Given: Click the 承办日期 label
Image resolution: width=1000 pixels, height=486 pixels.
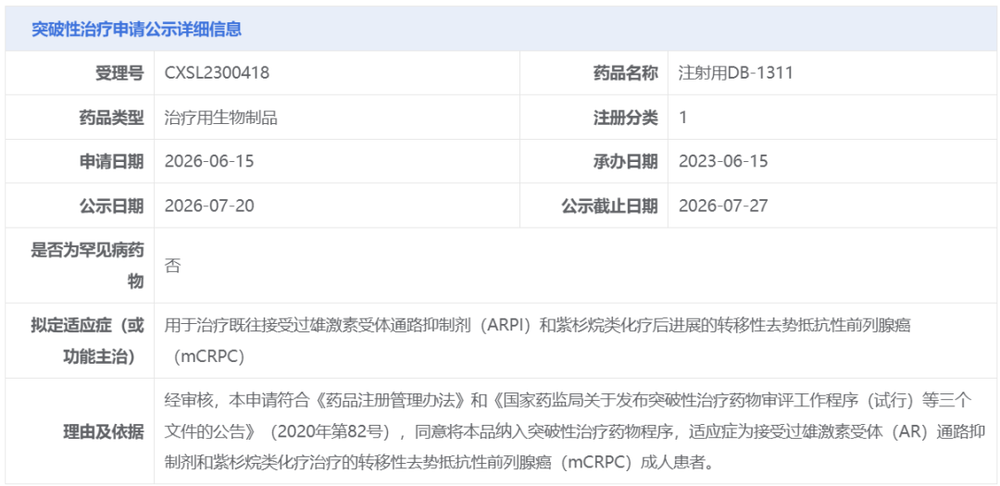Looking at the screenshot, I should tap(624, 161).
